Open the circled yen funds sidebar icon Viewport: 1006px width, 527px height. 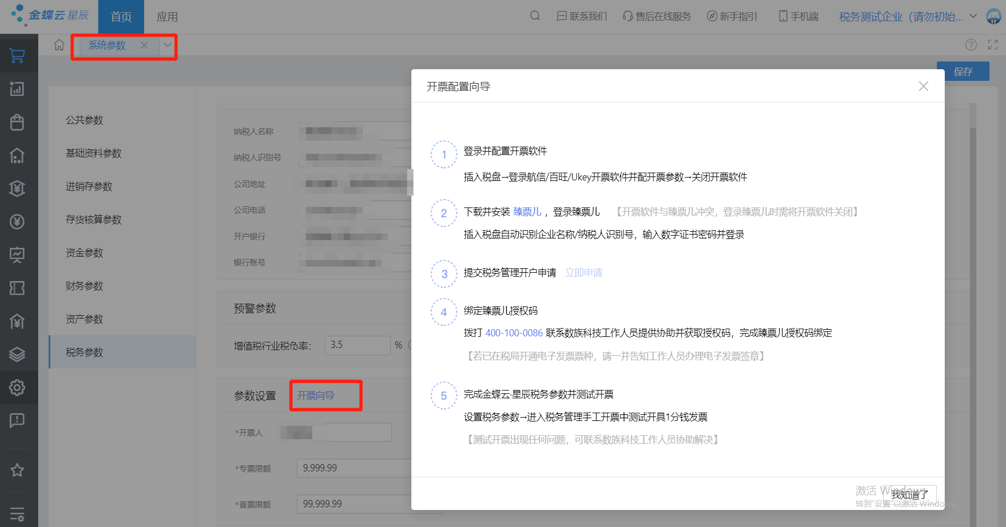pyautogui.click(x=17, y=221)
